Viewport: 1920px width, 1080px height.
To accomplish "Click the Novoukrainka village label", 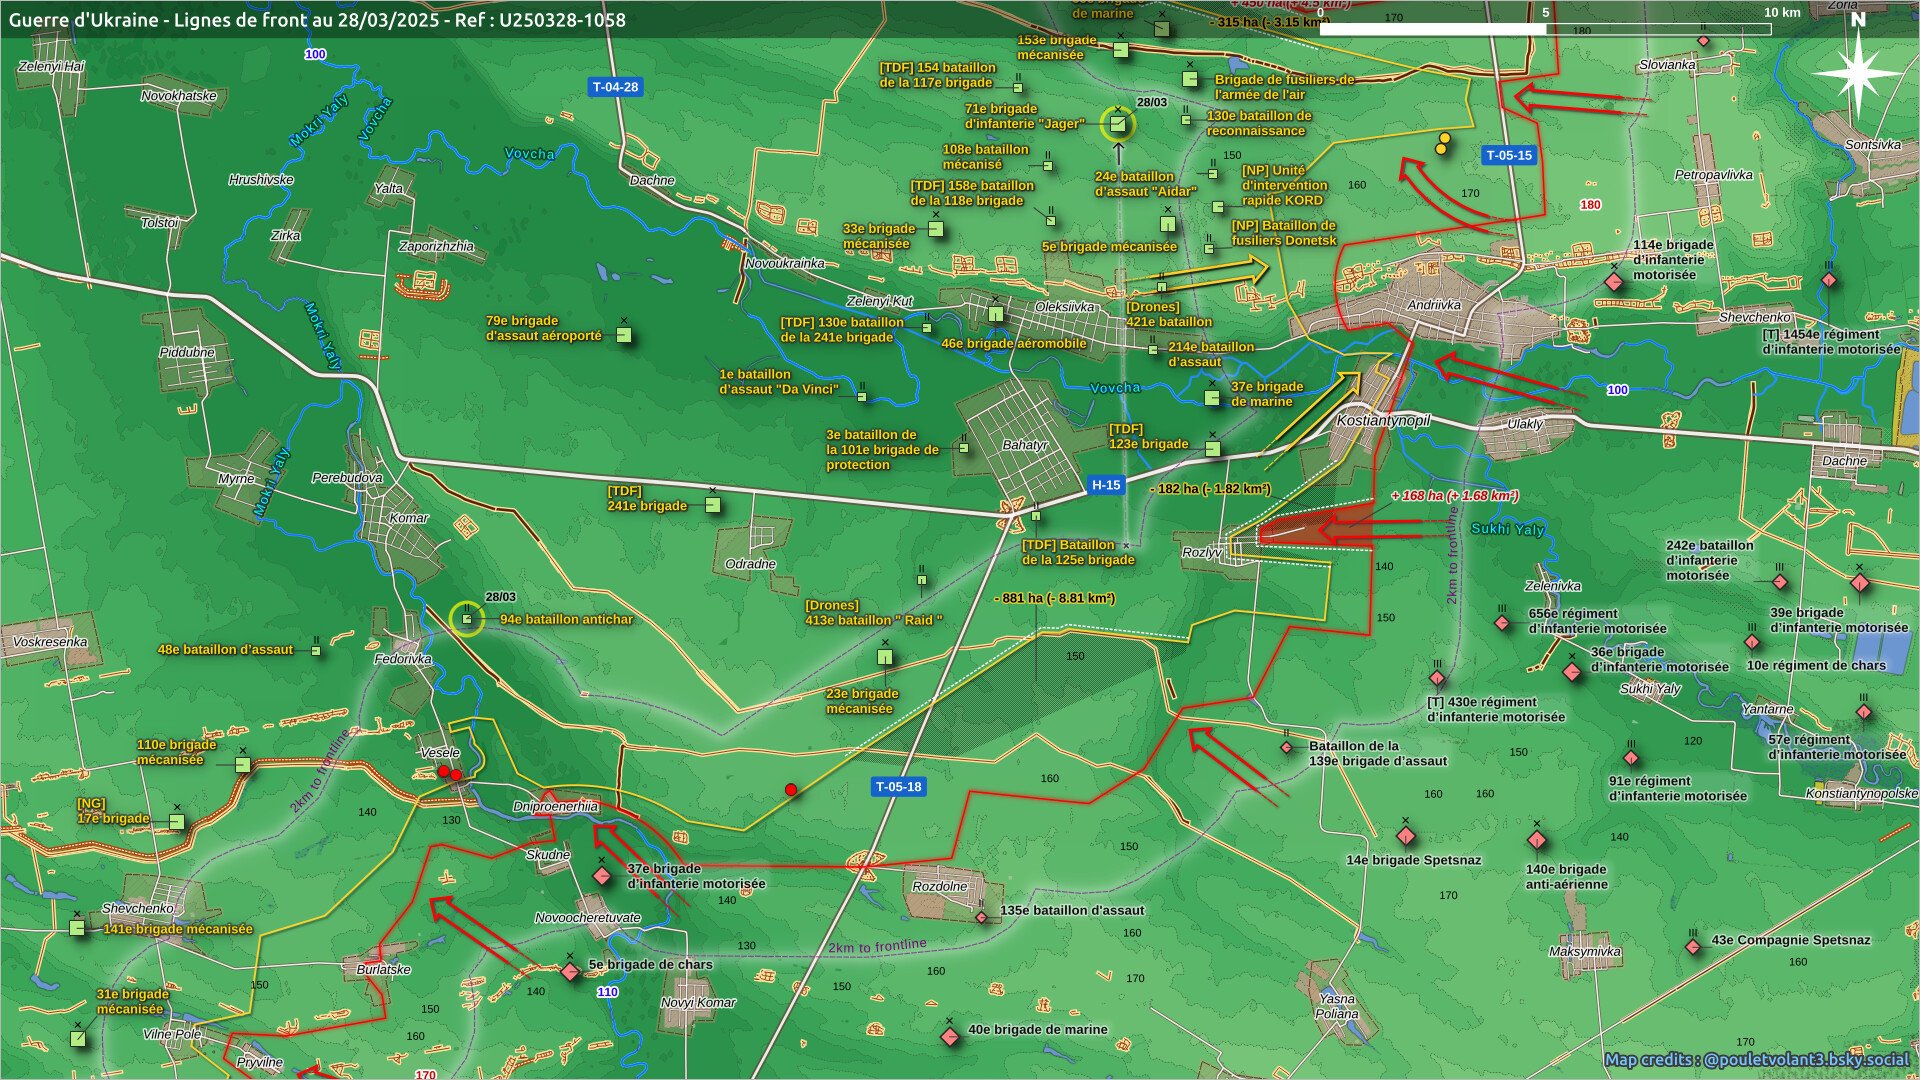I will 785,263.
